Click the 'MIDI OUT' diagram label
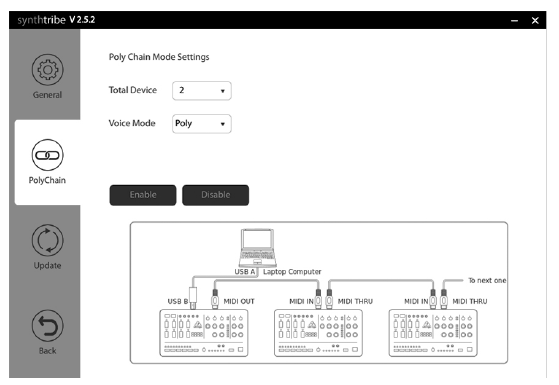The height and width of the screenshot is (385, 559). click(x=239, y=302)
